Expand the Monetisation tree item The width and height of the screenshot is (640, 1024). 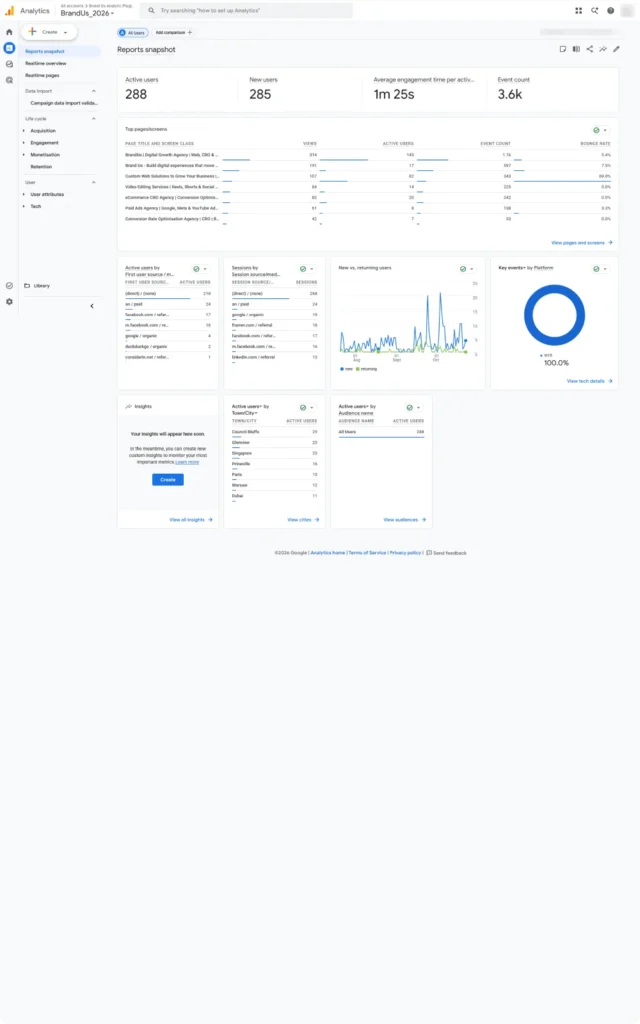click(24, 155)
